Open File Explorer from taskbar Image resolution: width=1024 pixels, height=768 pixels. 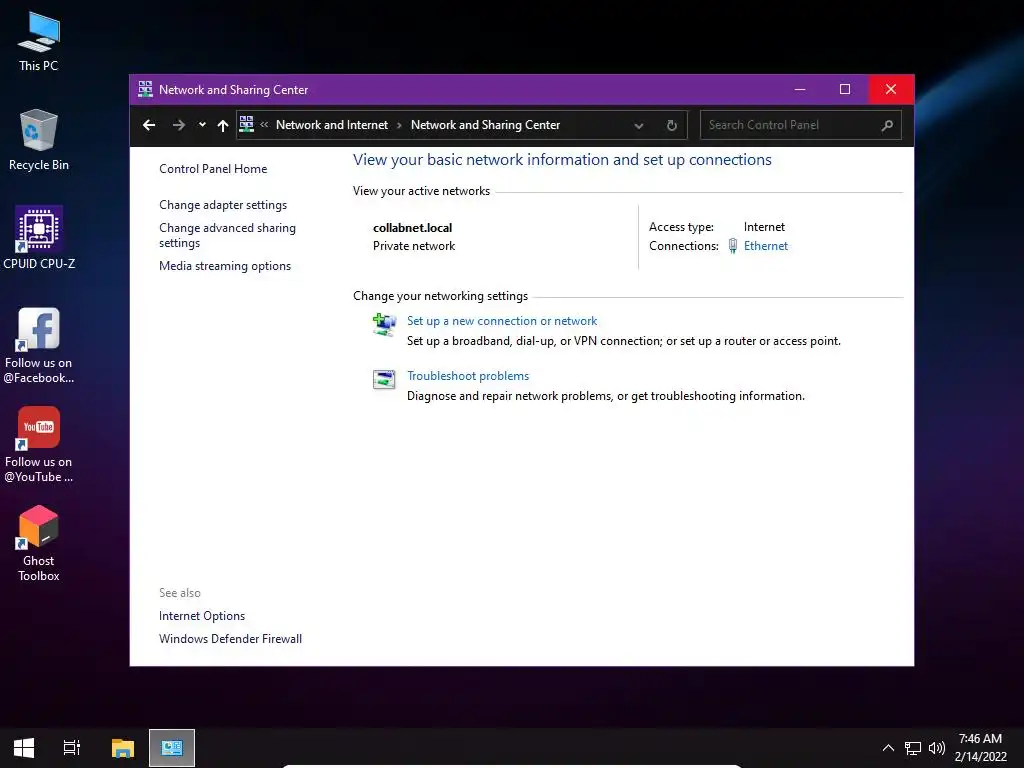pyautogui.click(x=123, y=748)
